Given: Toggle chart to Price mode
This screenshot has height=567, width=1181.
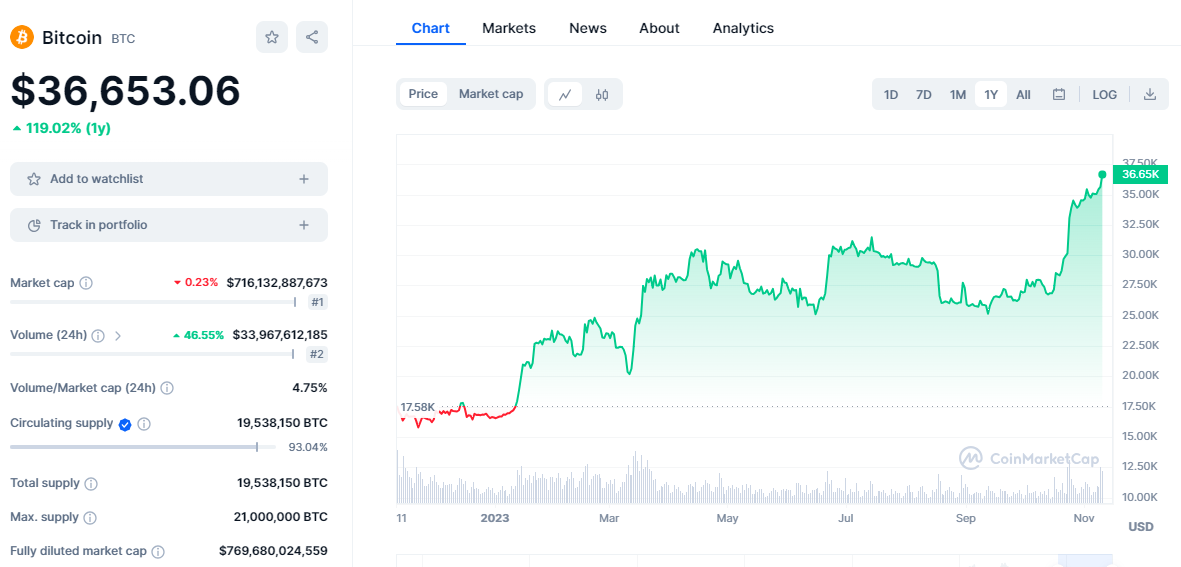Looking at the screenshot, I should tap(423, 94).
